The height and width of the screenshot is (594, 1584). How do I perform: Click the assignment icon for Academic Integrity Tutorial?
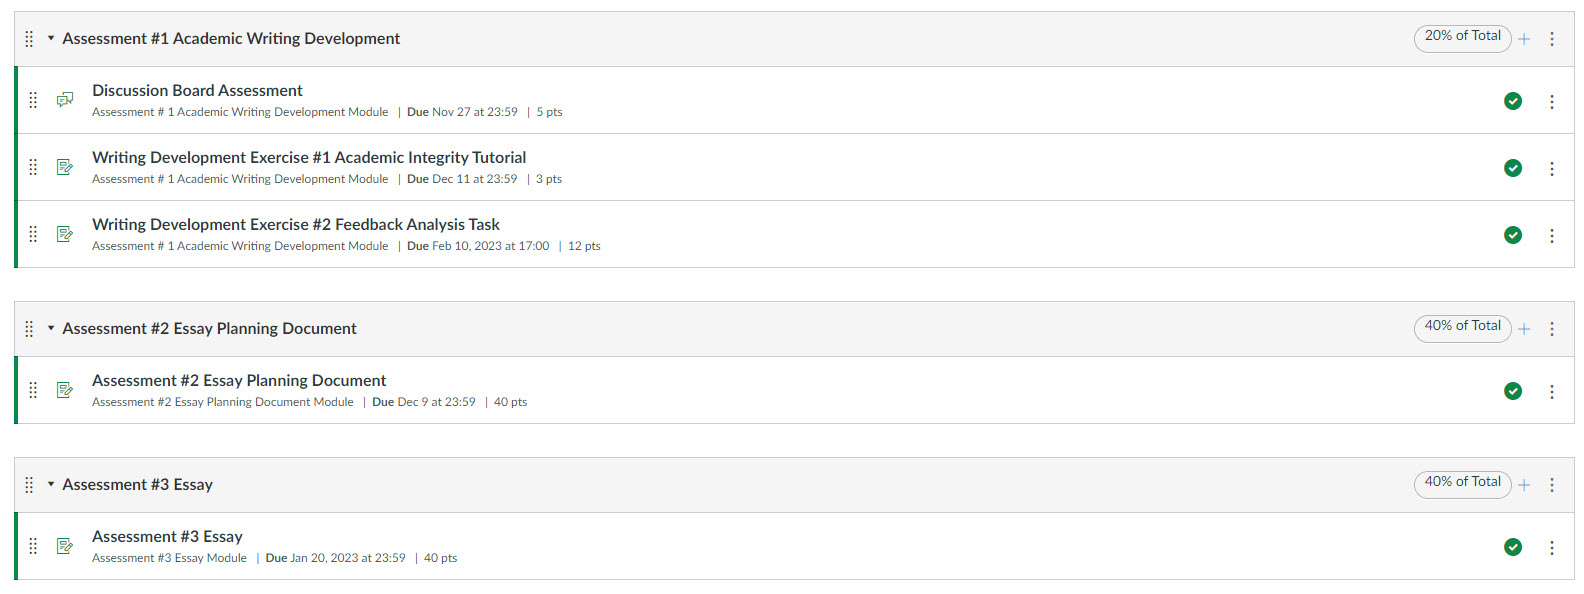click(x=65, y=167)
